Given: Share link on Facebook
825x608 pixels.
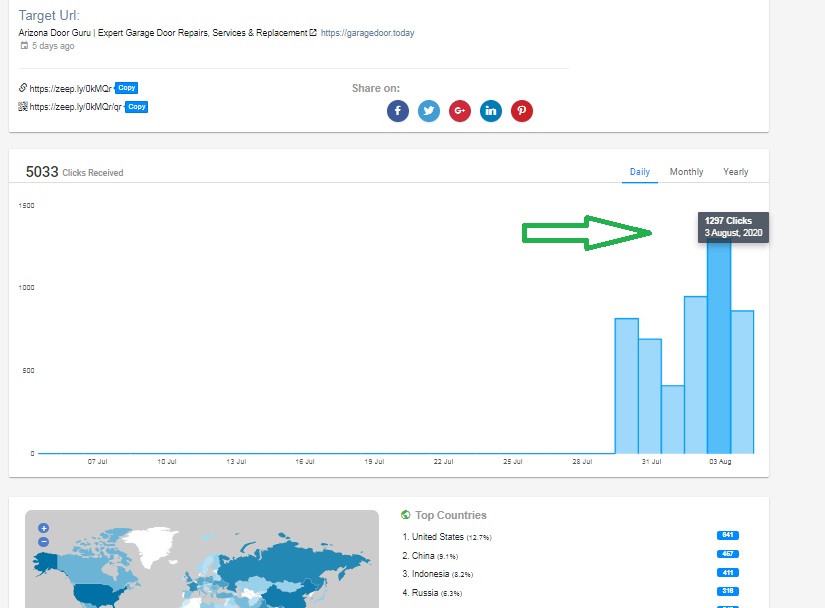Looking at the screenshot, I should pos(398,111).
